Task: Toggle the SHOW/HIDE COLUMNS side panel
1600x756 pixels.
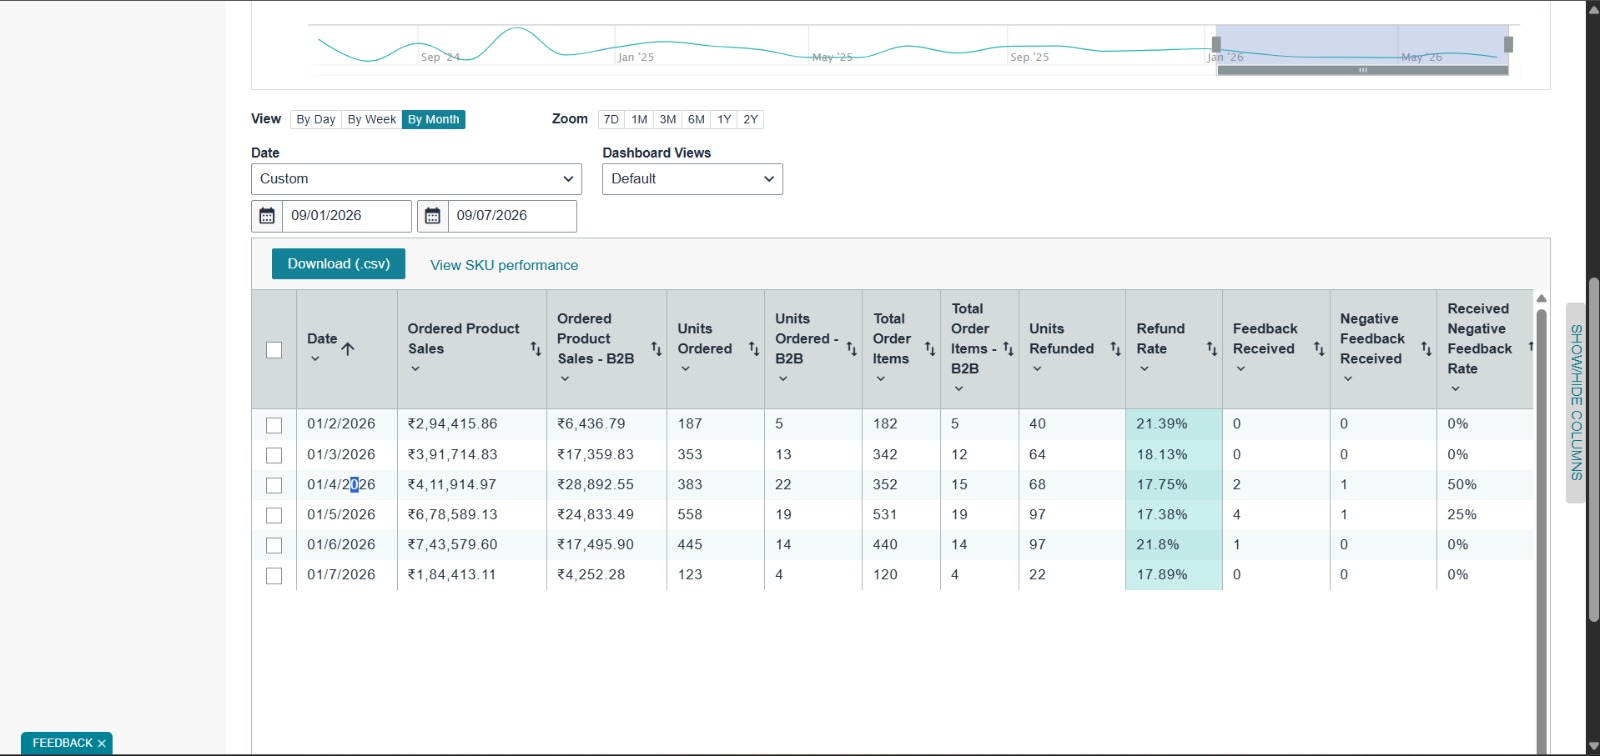Action: click(x=1576, y=402)
